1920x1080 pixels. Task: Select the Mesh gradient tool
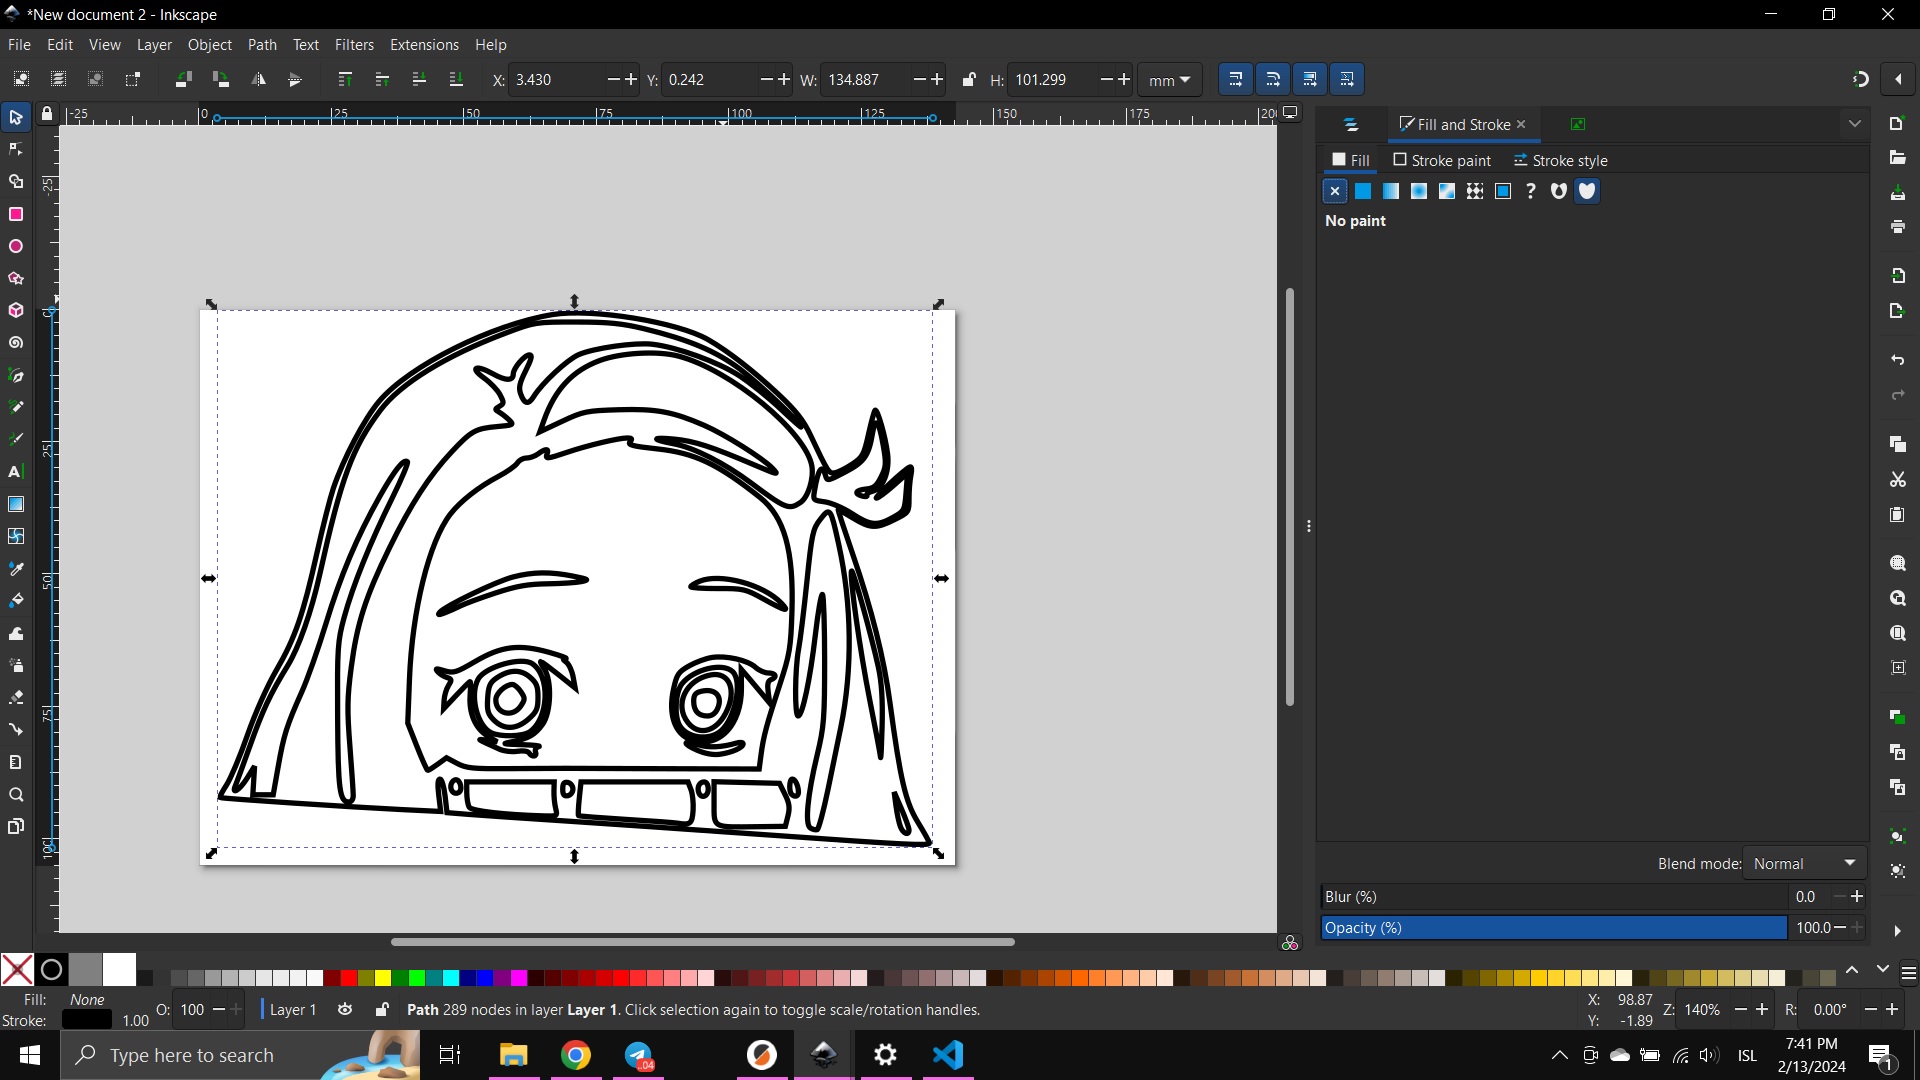click(x=16, y=537)
